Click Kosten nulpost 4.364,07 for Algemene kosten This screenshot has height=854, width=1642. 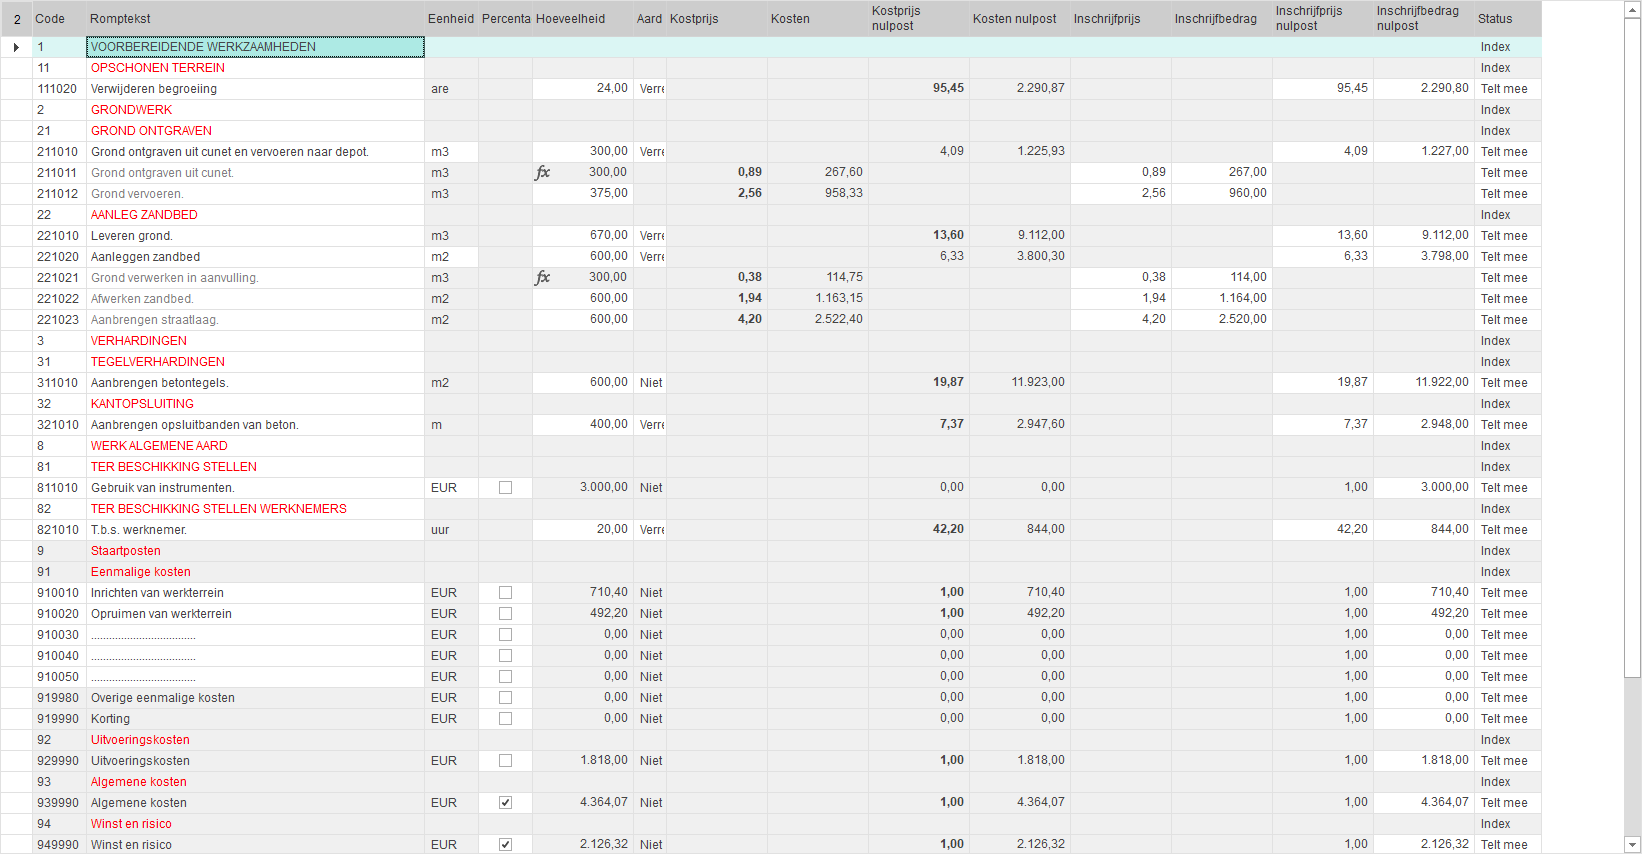(1019, 803)
